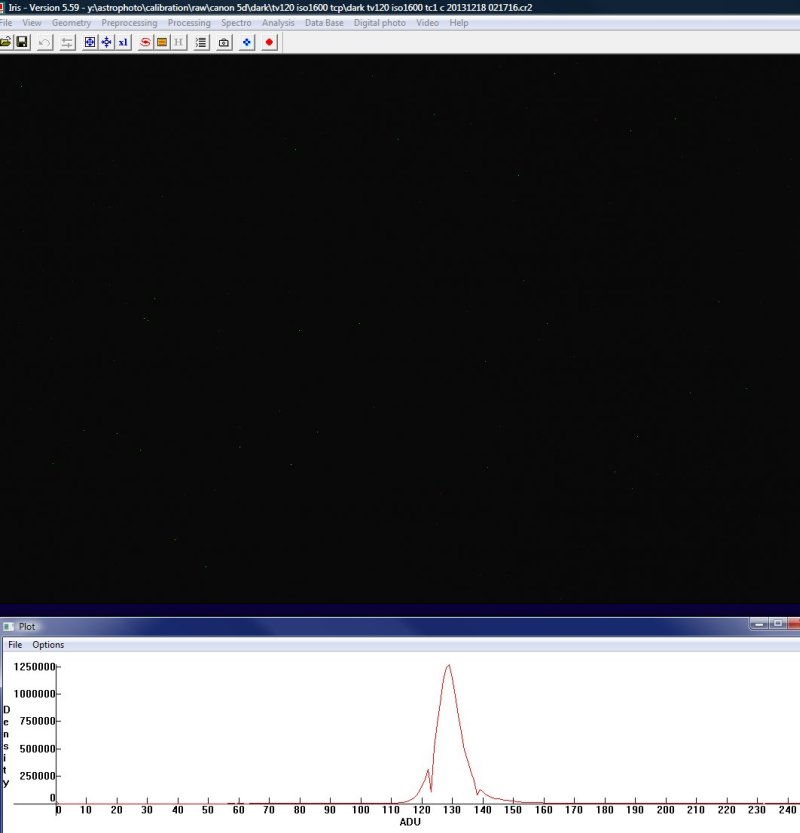Screen dimensions: 800x833
Task: Maximize the Plot window
Action: coord(778,624)
